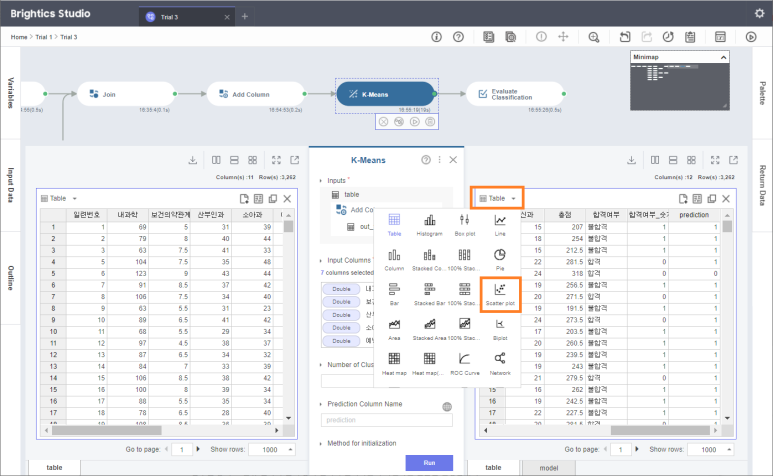Open the Palette side panel

pyautogui.click(x=762, y=93)
